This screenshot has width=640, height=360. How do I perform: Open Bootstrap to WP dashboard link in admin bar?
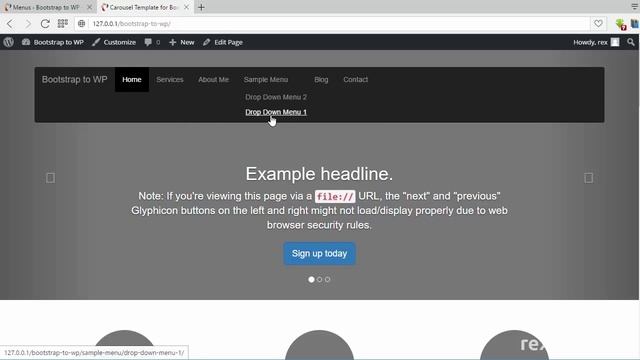click(53, 42)
